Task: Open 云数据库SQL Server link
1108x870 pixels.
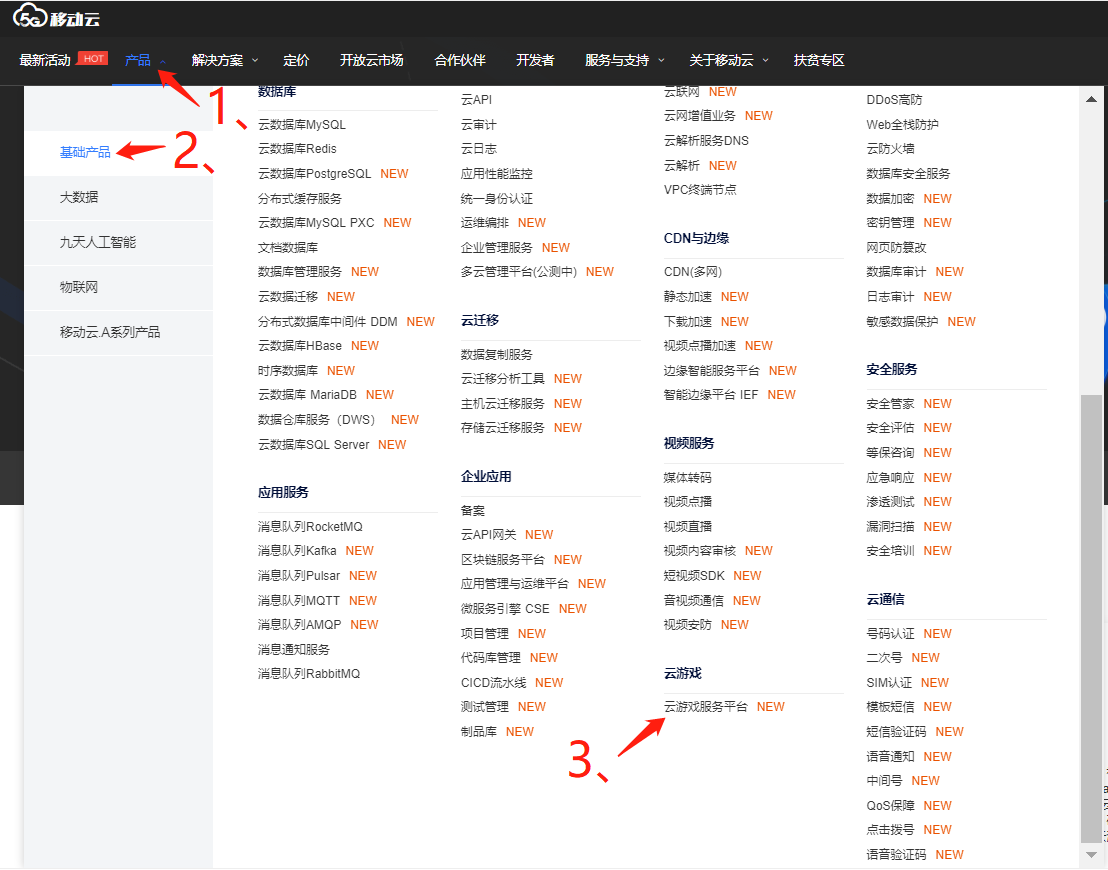Action: (x=314, y=445)
